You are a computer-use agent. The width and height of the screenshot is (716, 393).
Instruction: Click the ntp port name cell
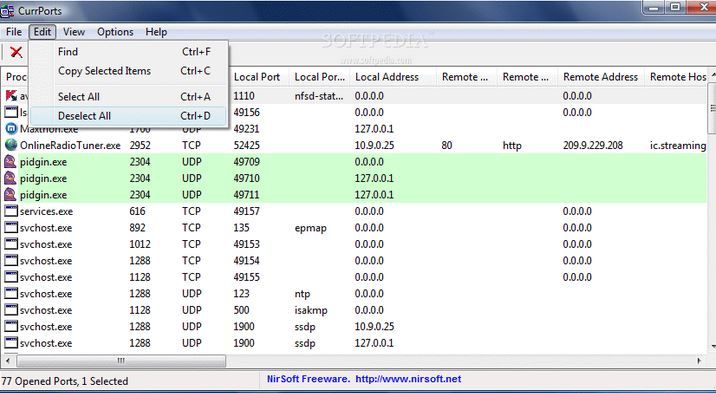(302, 294)
